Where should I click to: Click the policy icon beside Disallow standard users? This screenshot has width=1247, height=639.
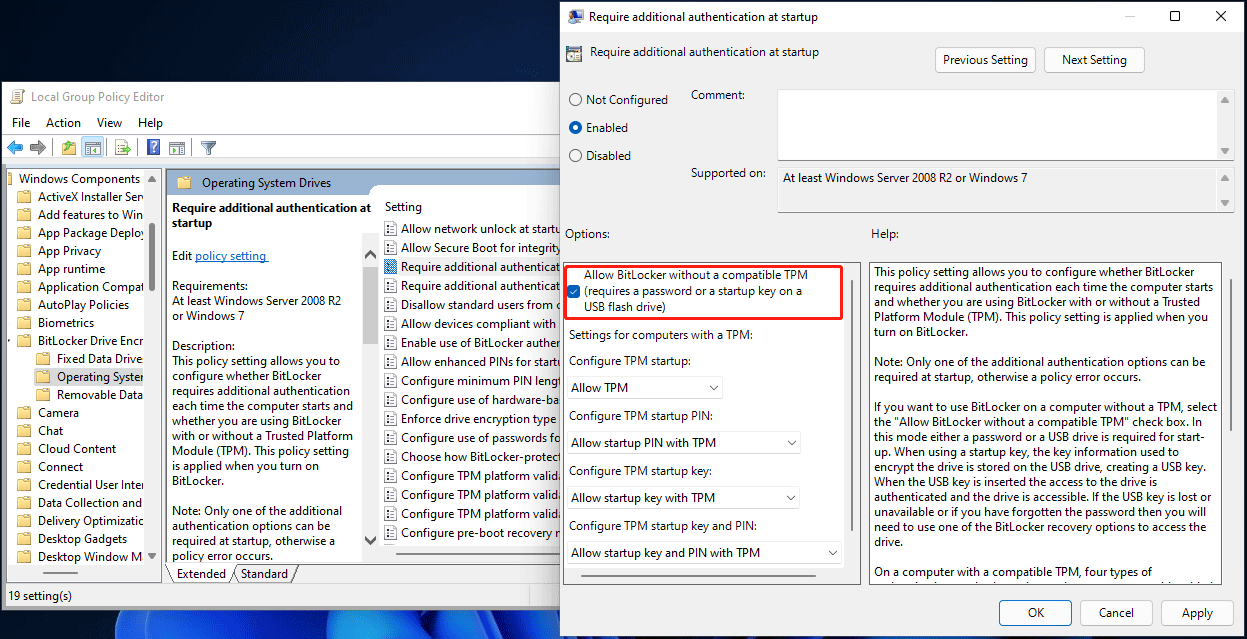point(391,305)
